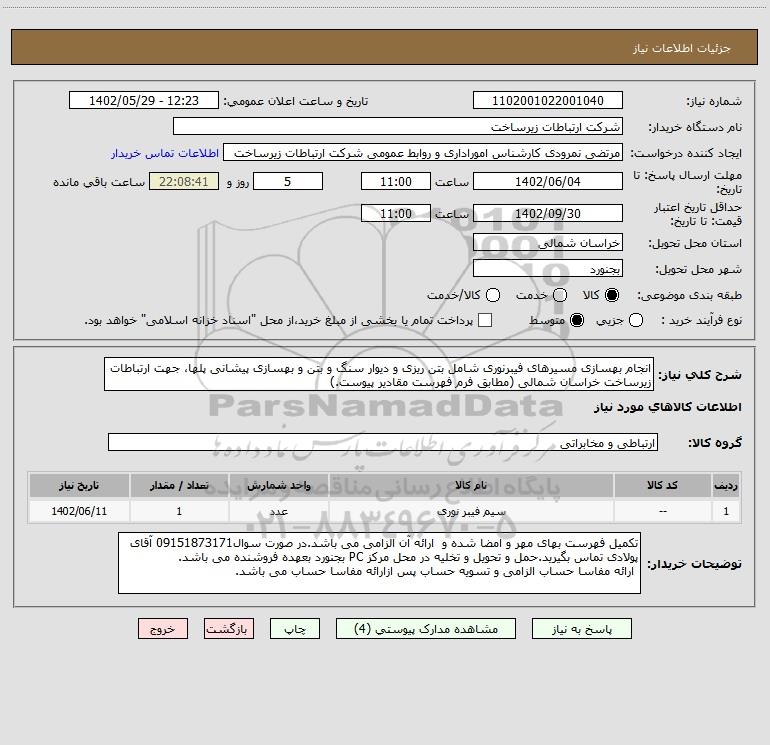This screenshot has width=770, height=745.
Task: Select the متوسط purchase type radio
Action: [x=577, y=320]
